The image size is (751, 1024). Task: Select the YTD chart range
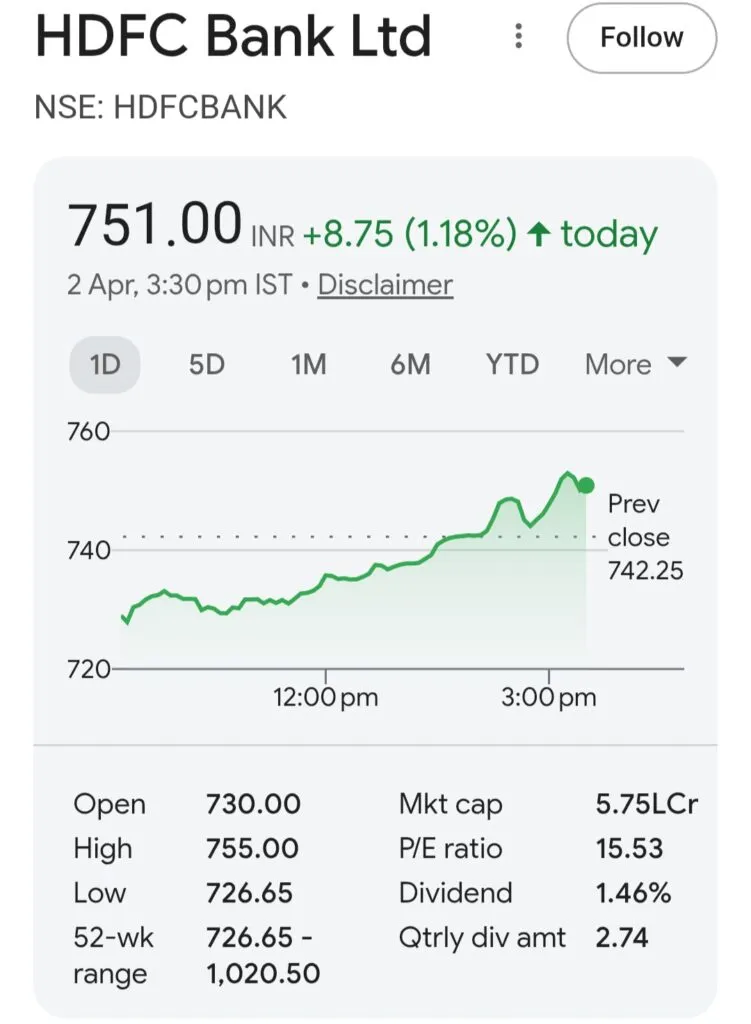pos(512,365)
